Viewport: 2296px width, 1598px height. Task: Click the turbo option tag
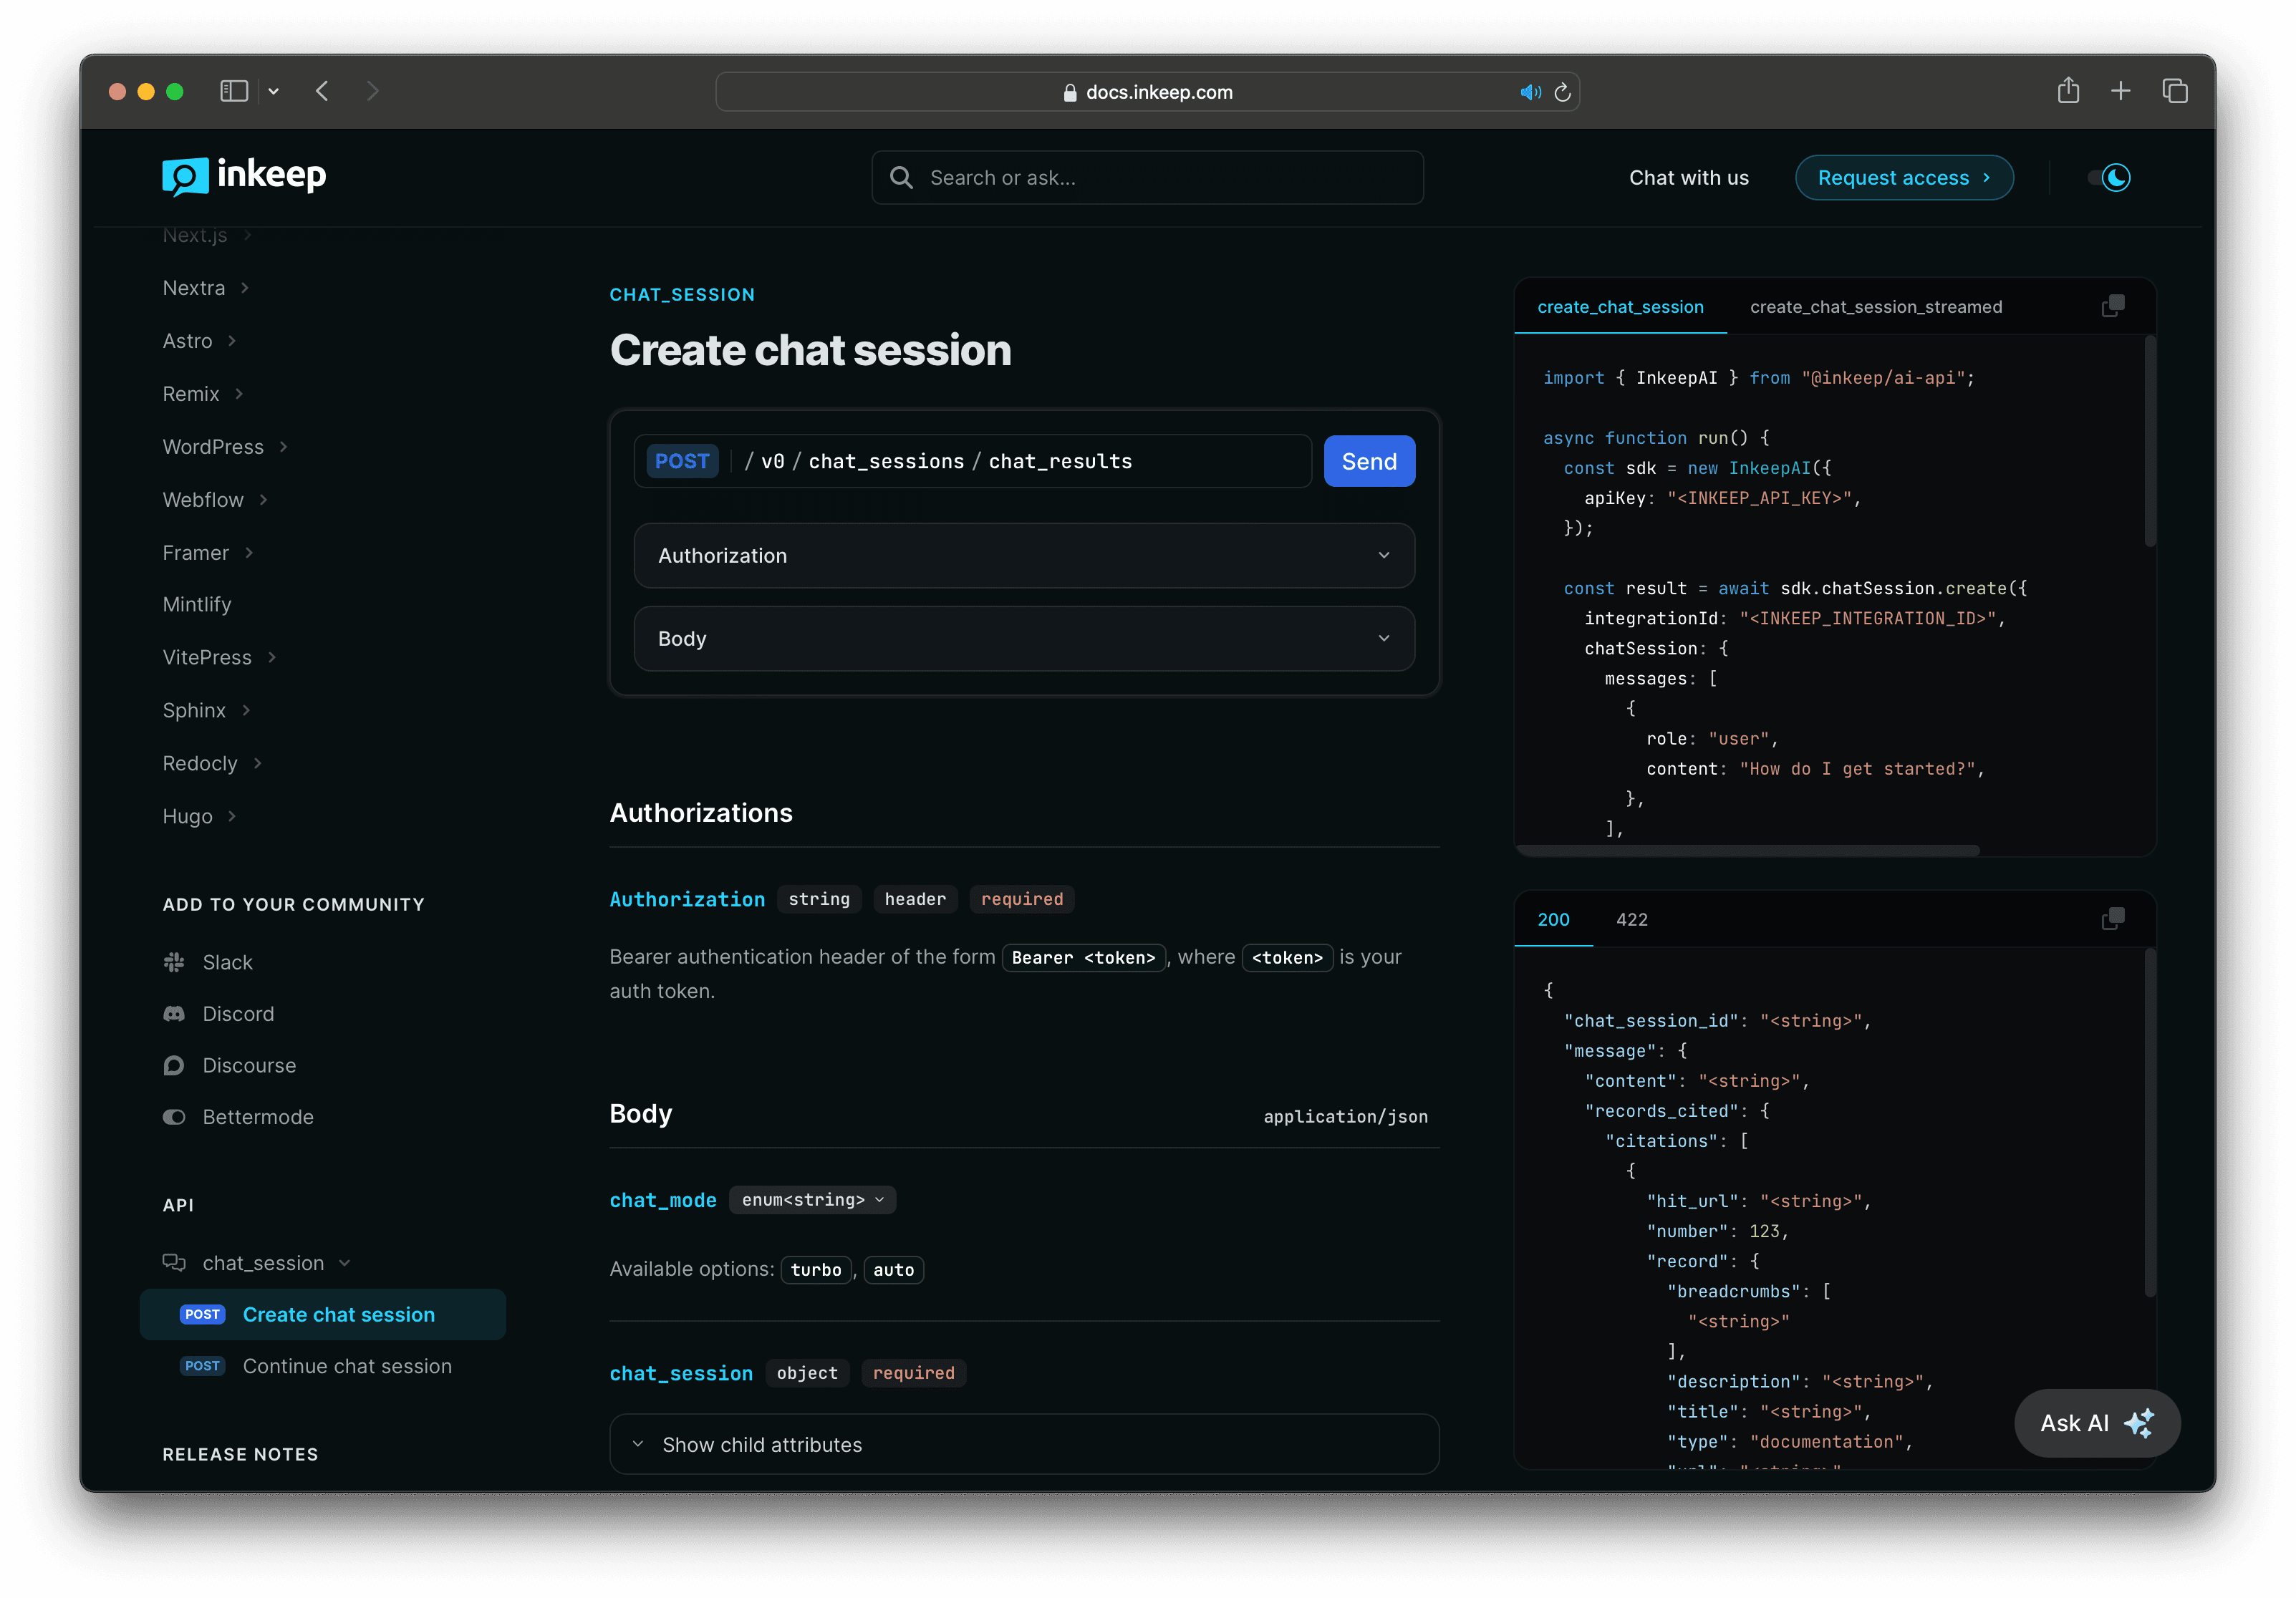tap(816, 1270)
